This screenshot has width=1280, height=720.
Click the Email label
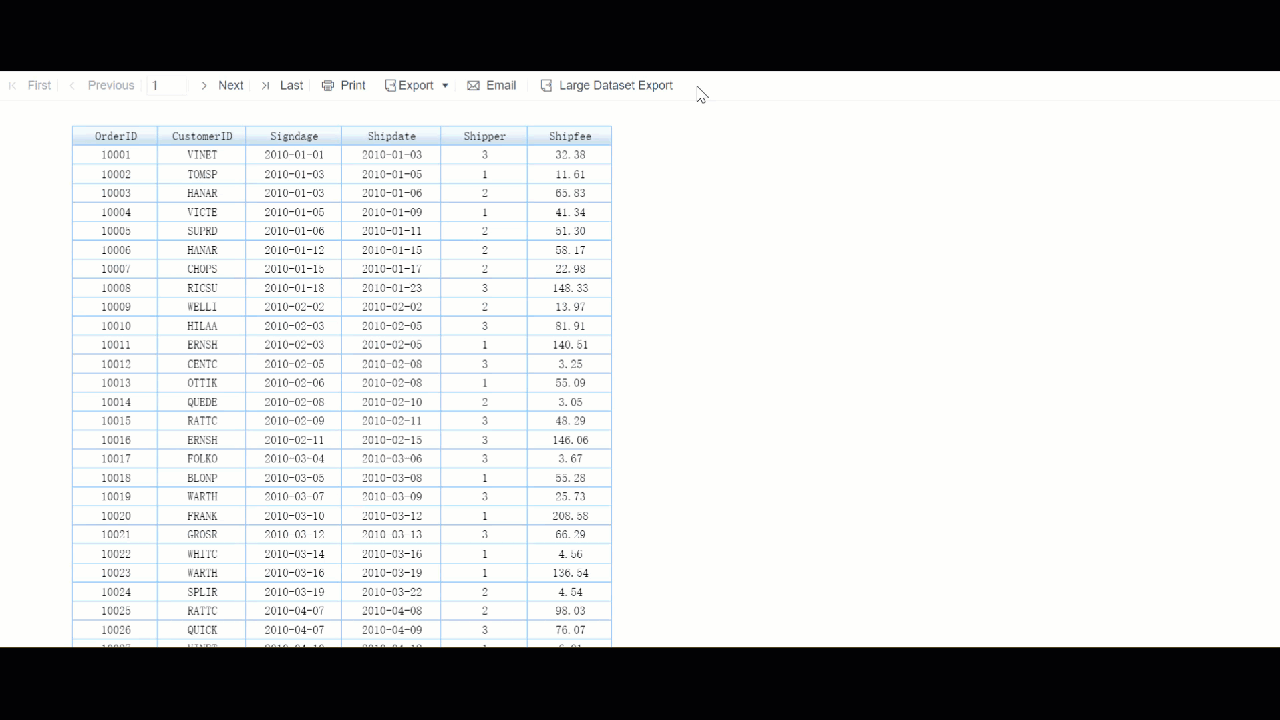[x=499, y=85]
